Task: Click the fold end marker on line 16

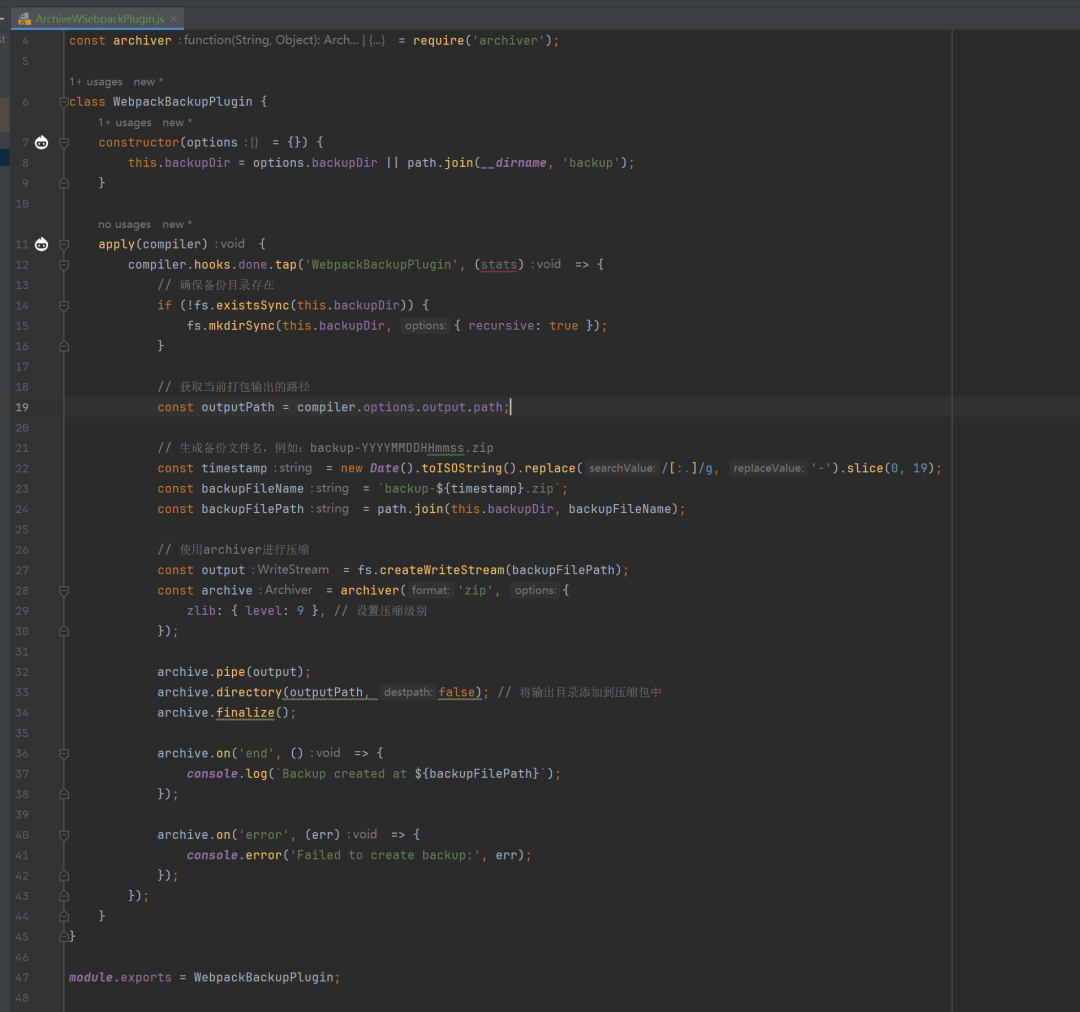Action: pyautogui.click(x=64, y=347)
